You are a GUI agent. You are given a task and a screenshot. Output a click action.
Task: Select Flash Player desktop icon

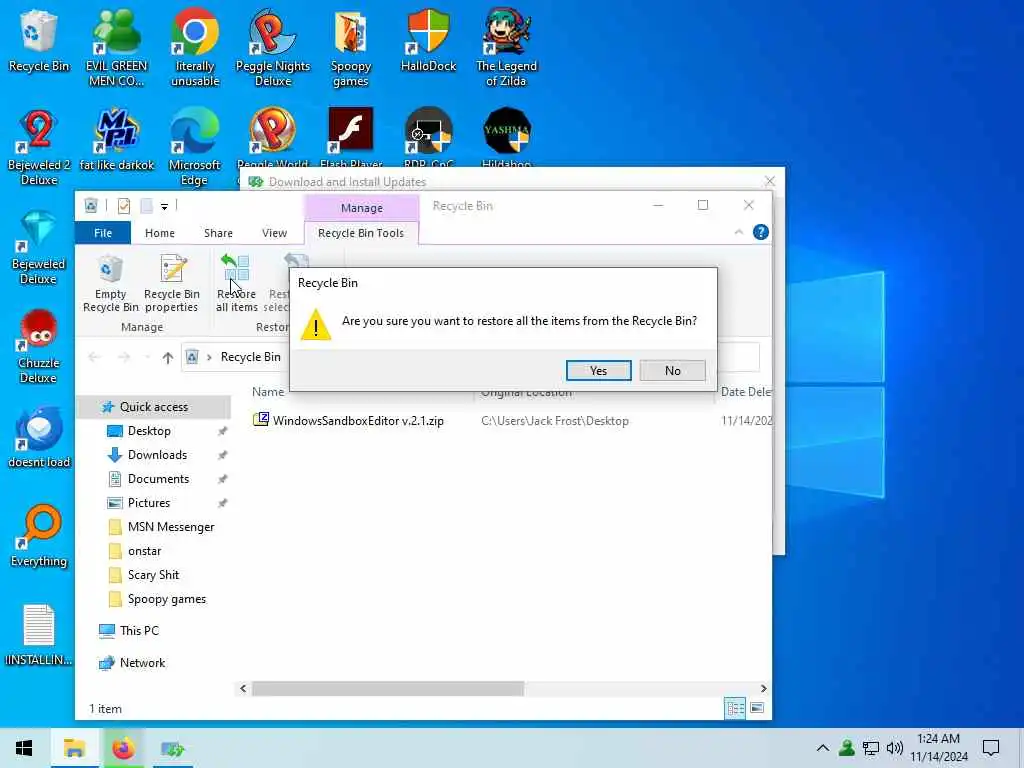coord(351,137)
